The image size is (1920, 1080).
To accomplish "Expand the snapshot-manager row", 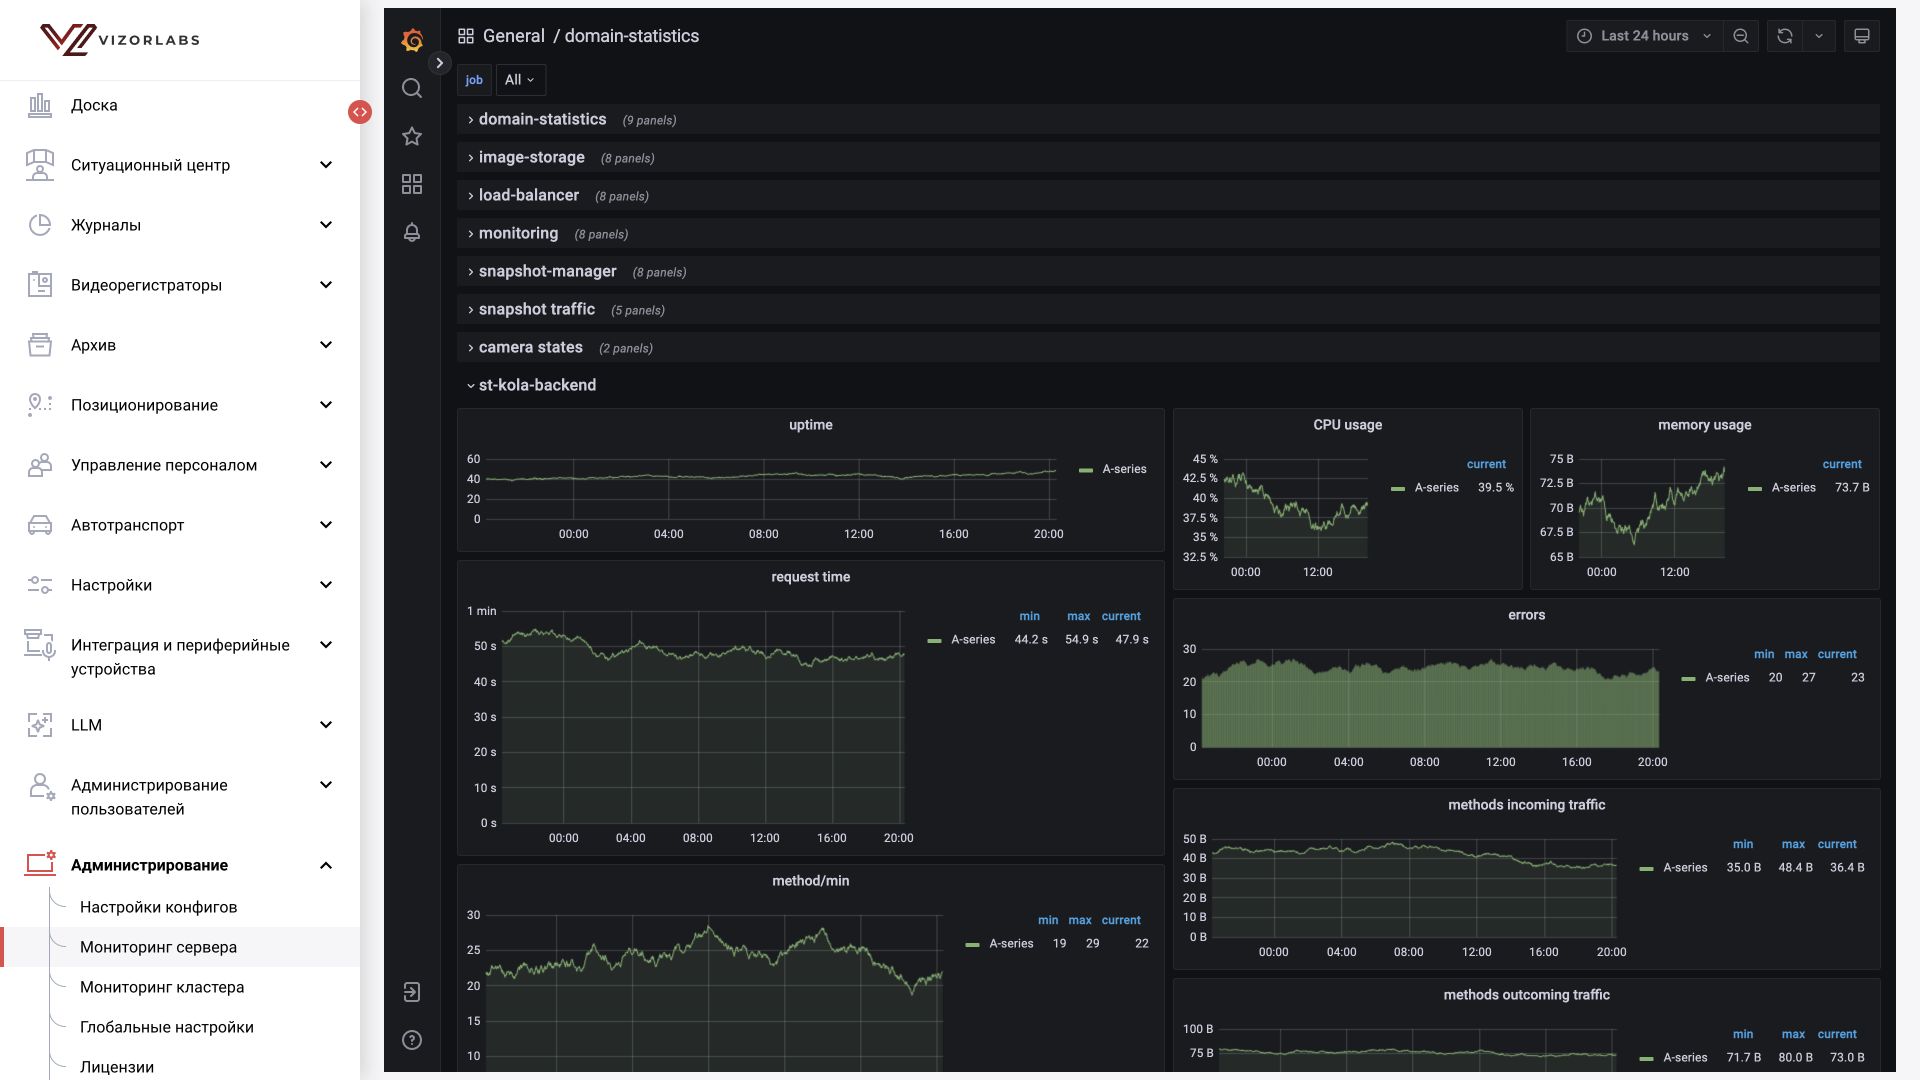I will click(1168, 271).
